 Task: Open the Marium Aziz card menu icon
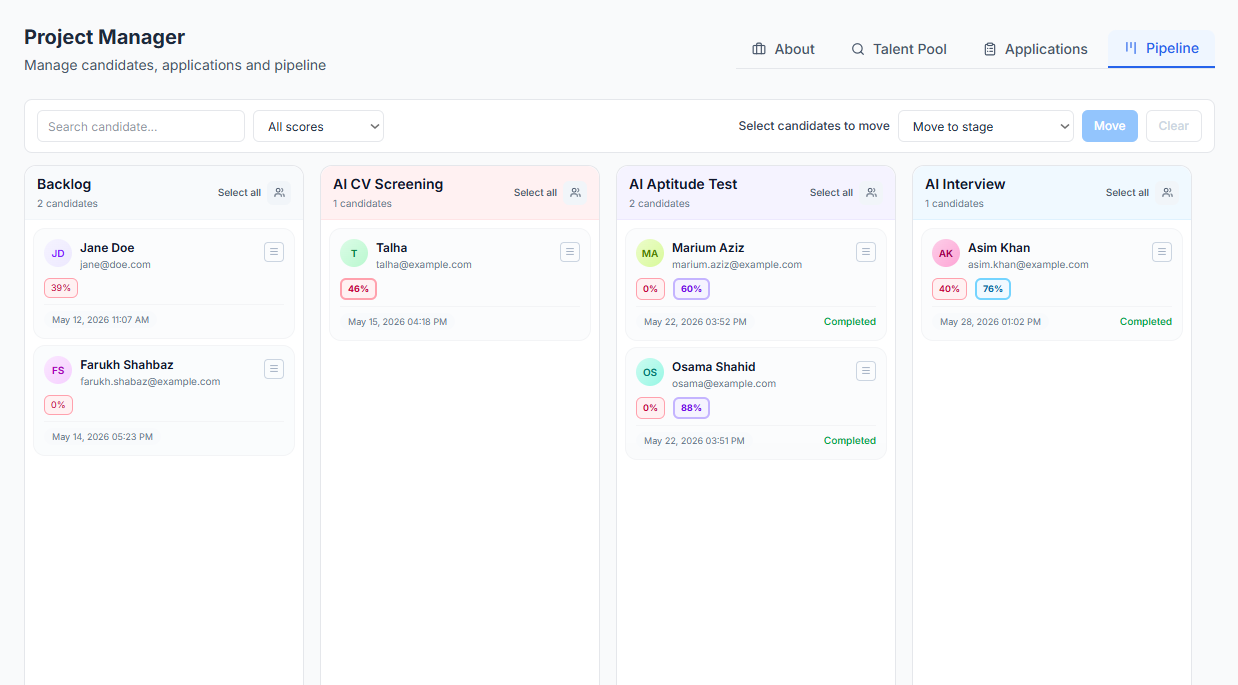(x=866, y=252)
